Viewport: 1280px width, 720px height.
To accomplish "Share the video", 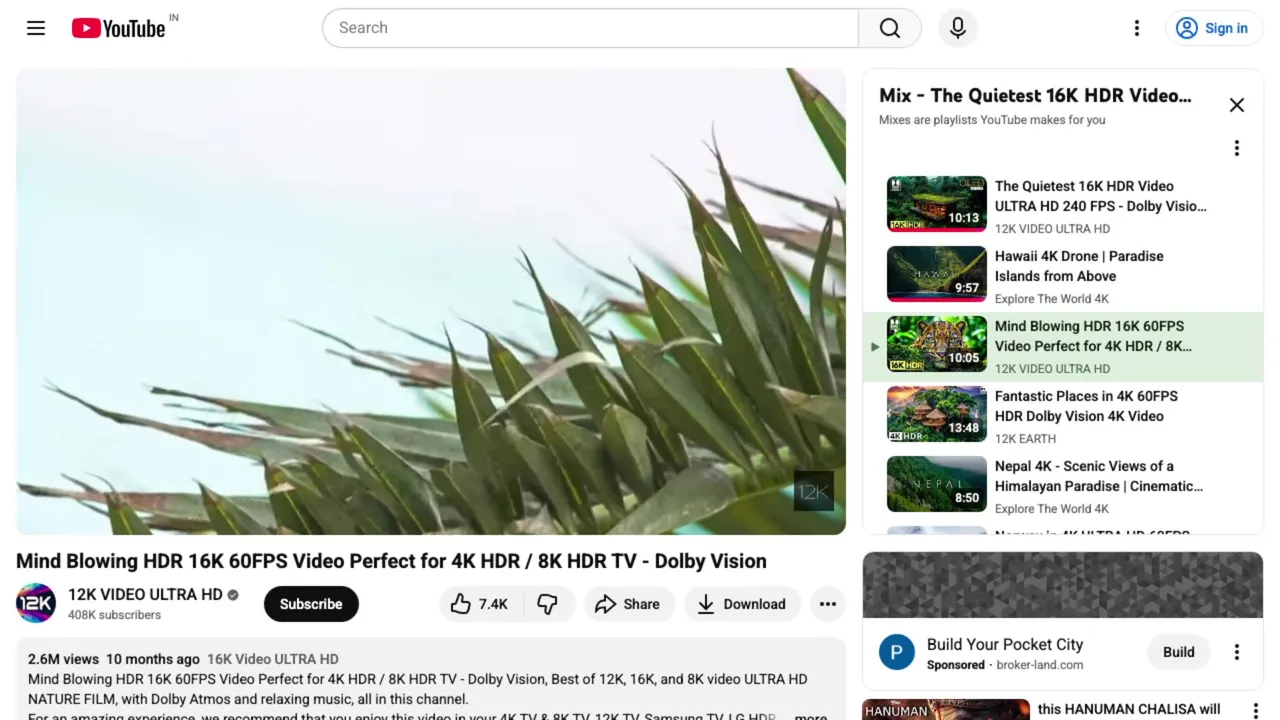I will click(627, 604).
